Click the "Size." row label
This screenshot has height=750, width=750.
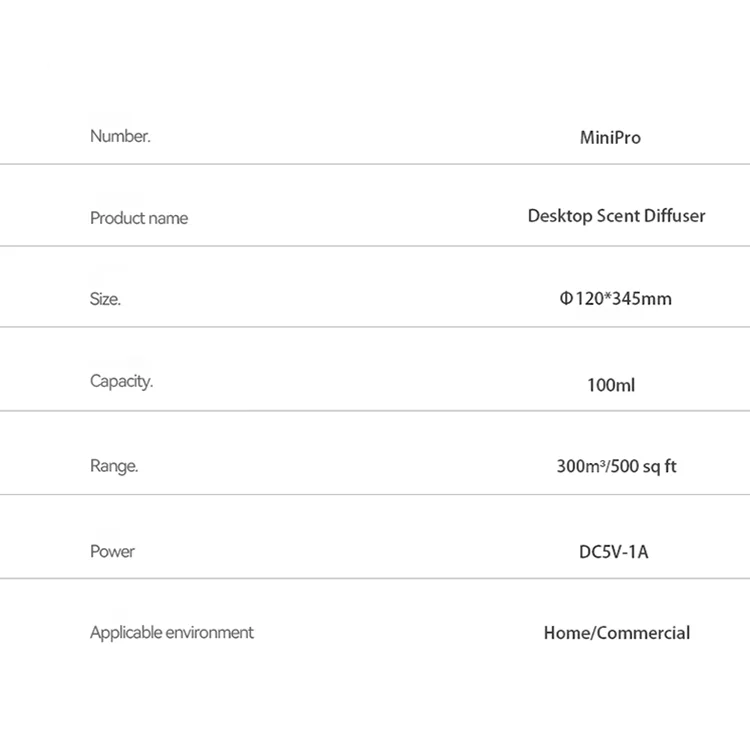[105, 299]
